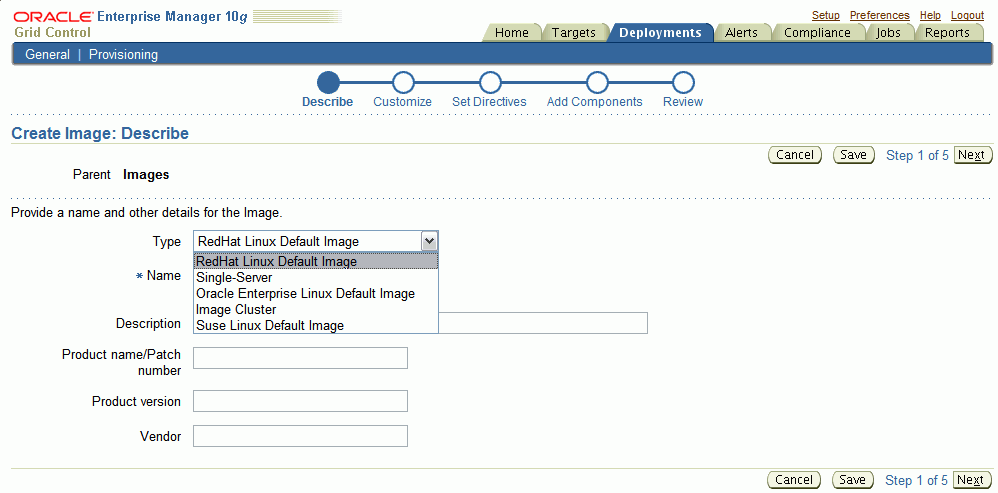Click the Customize step circle
This screenshot has width=998, height=493.
click(403, 82)
